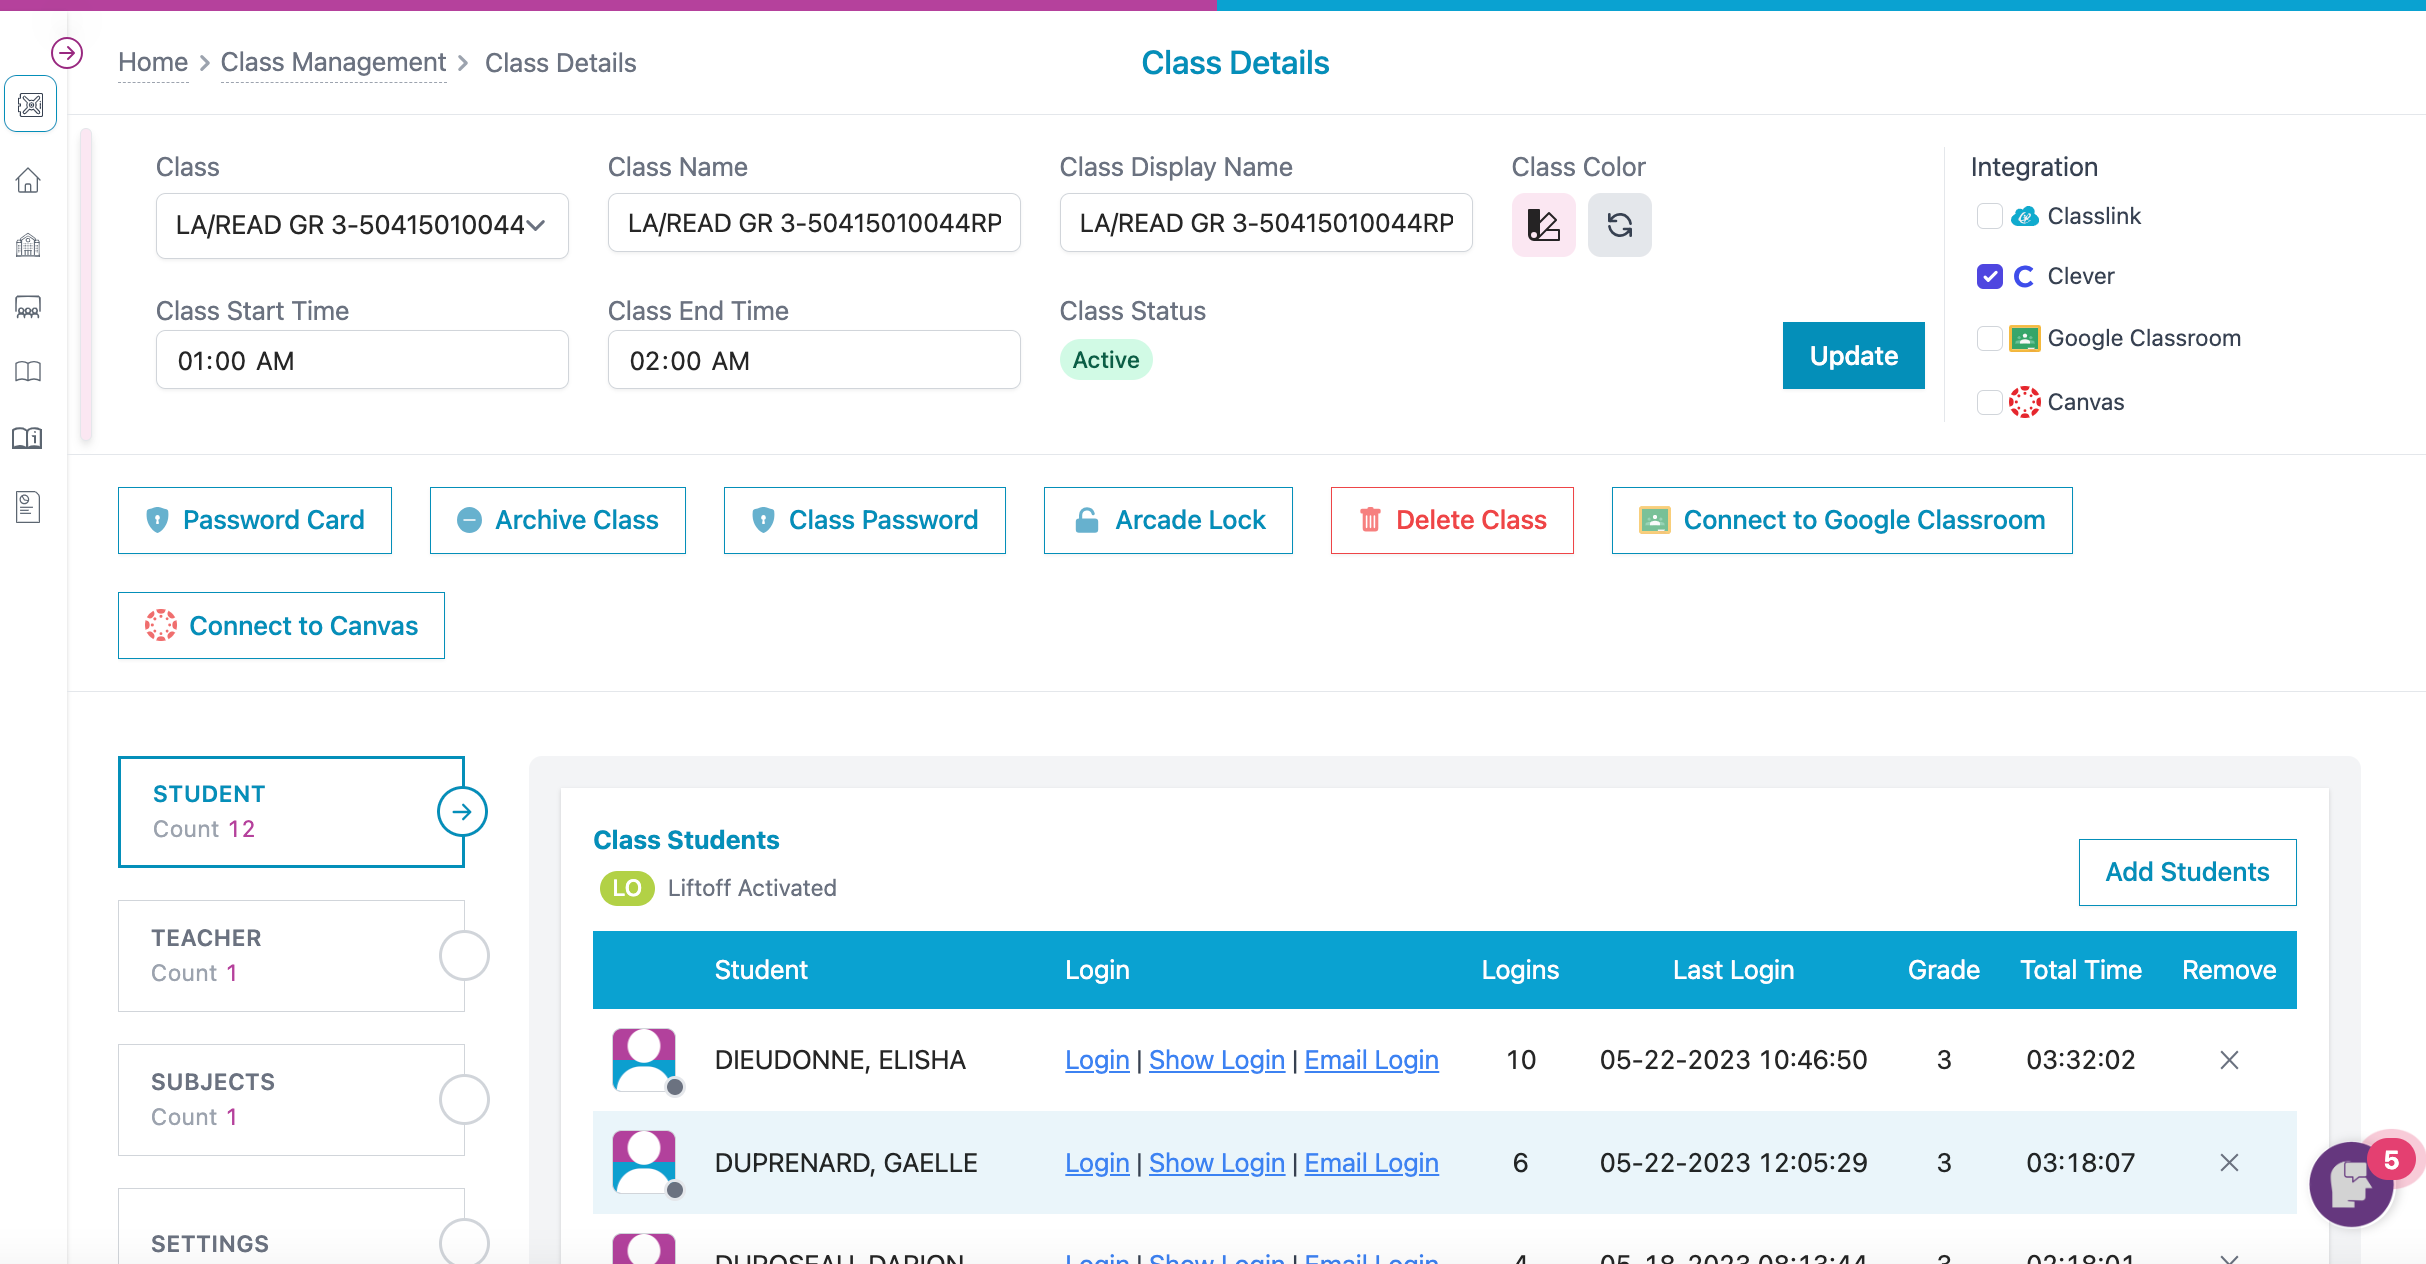Edit the Class Display Name field

click(x=1266, y=223)
